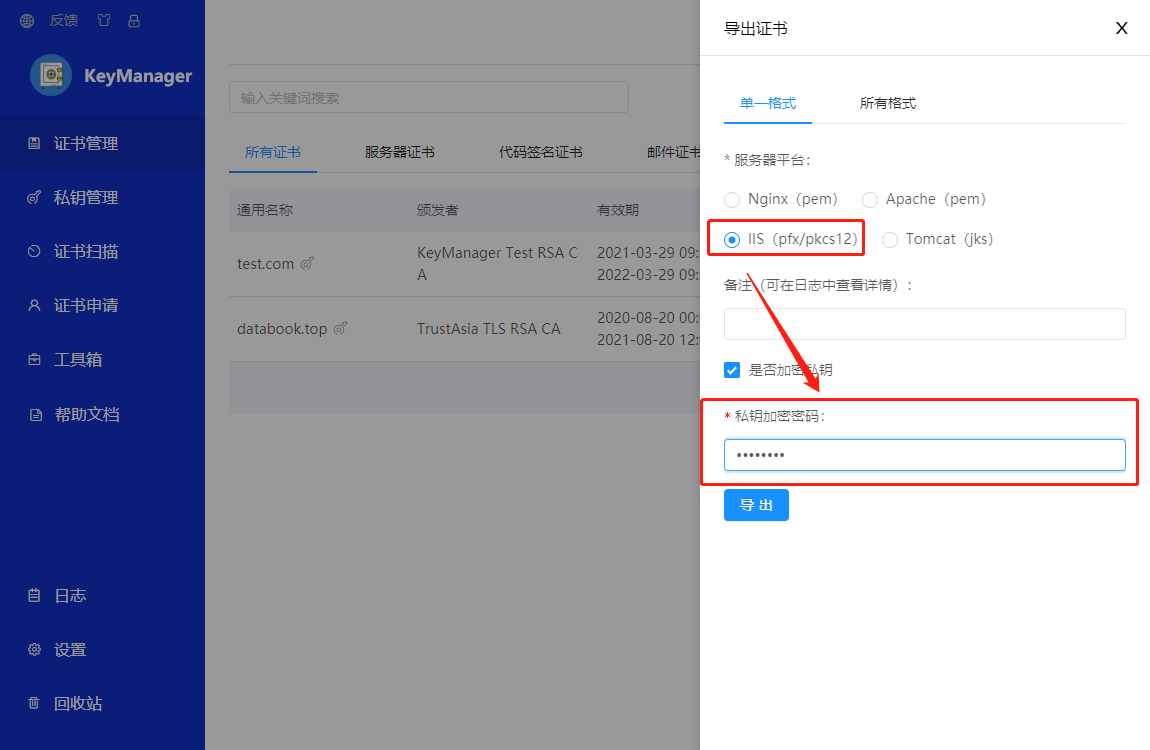Click the KeyManager safe logo
The width and height of the screenshot is (1150, 750).
coord(51,75)
